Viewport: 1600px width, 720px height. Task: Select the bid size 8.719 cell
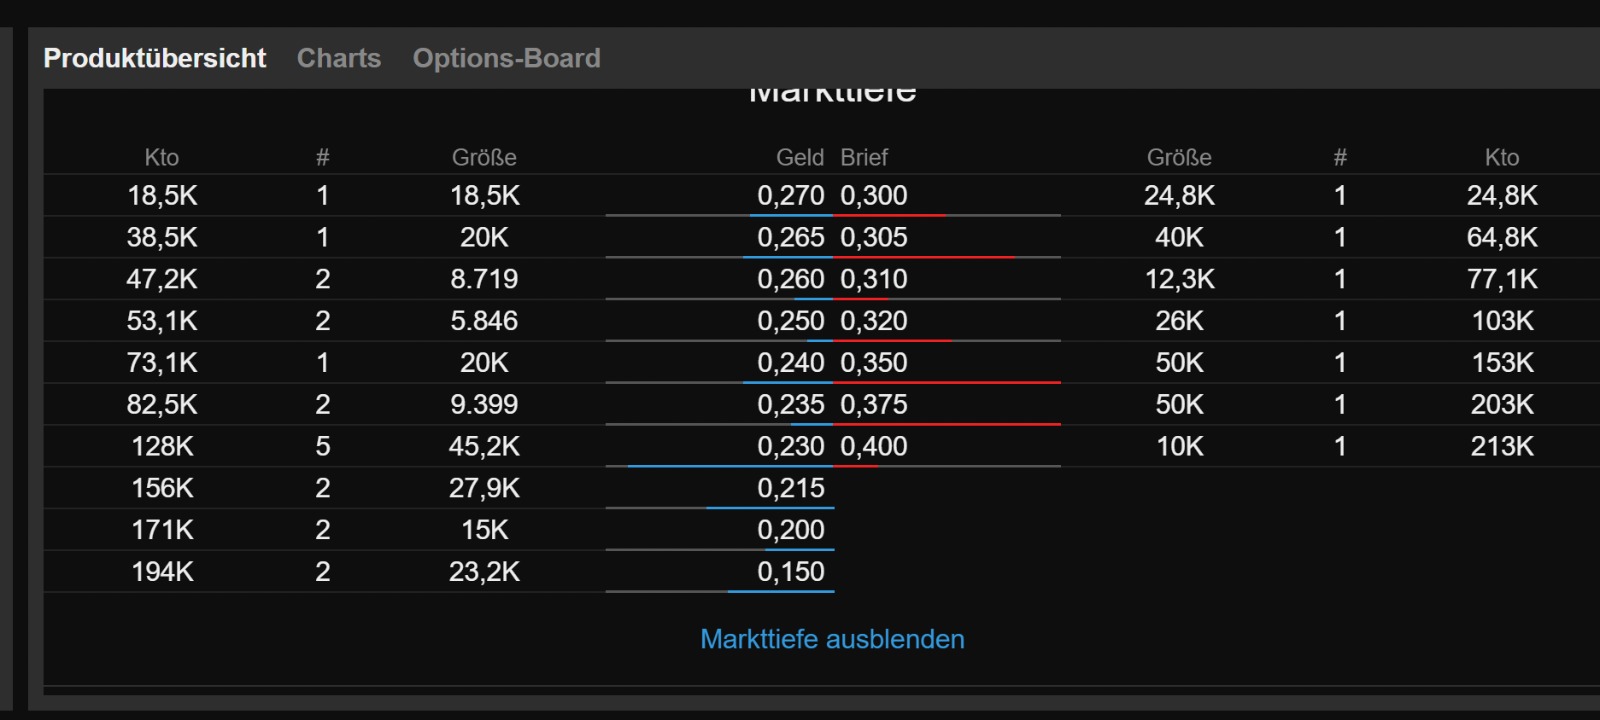click(x=484, y=279)
